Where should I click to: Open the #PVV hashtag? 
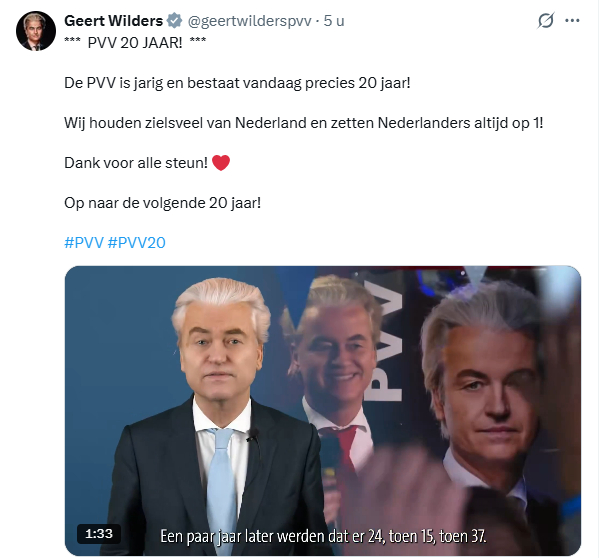tap(84, 243)
